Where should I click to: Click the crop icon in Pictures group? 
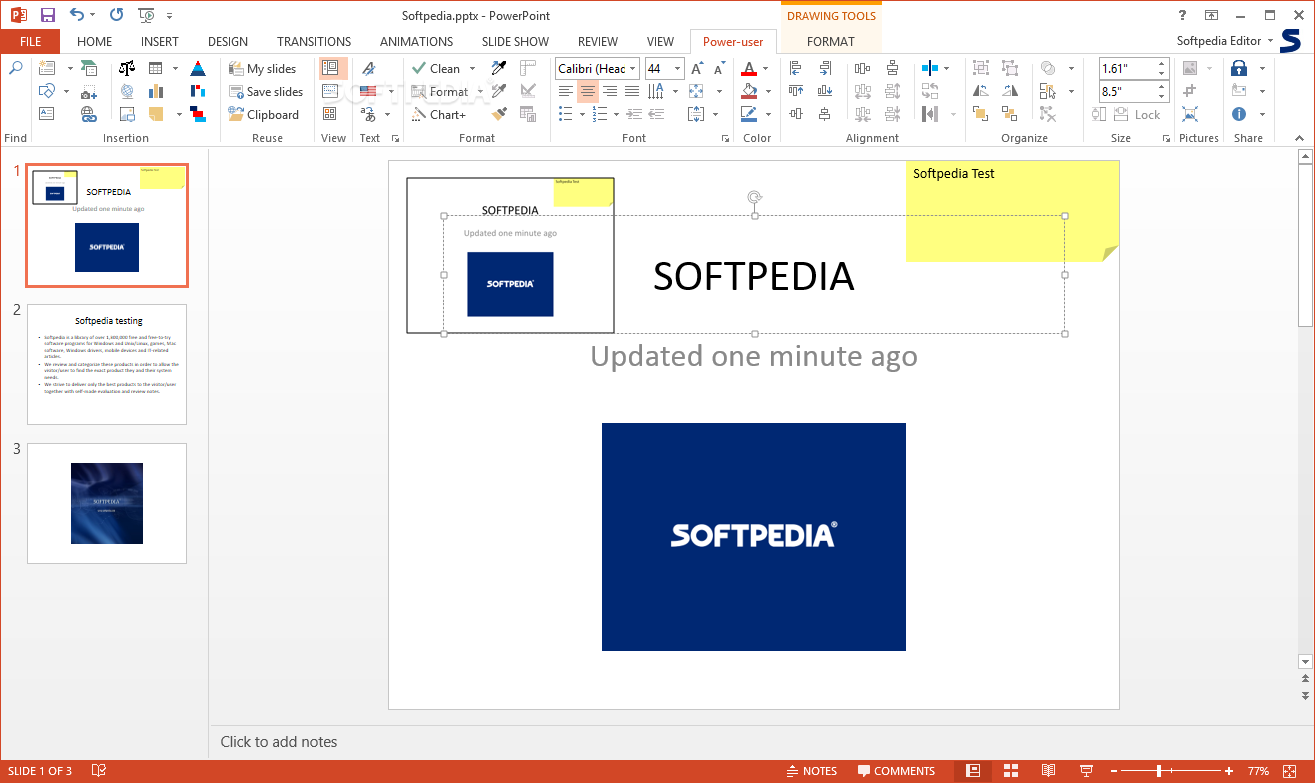1190,91
